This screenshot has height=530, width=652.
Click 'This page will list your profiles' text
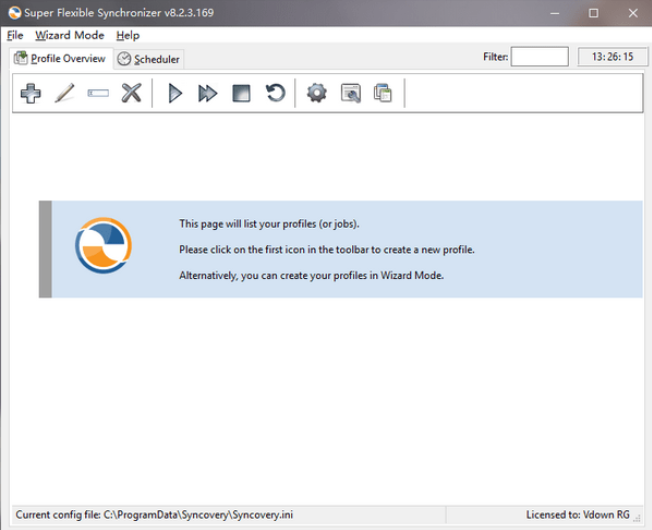tap(269, 224)
